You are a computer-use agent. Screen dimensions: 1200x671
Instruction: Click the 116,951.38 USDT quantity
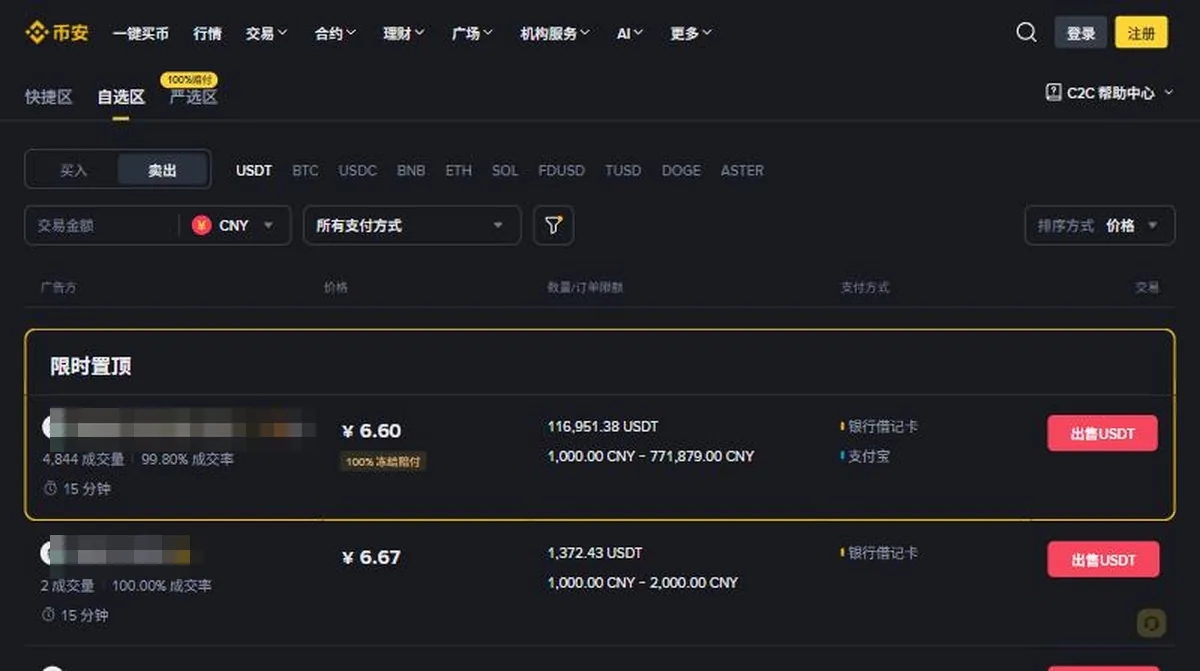click(x=603, y=427)
